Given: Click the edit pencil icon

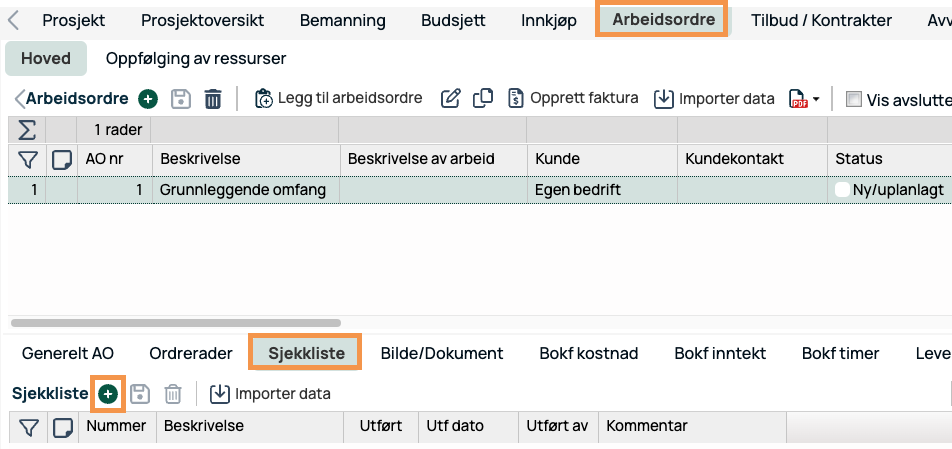Looking at the screenshot, I should click(451, 98).
